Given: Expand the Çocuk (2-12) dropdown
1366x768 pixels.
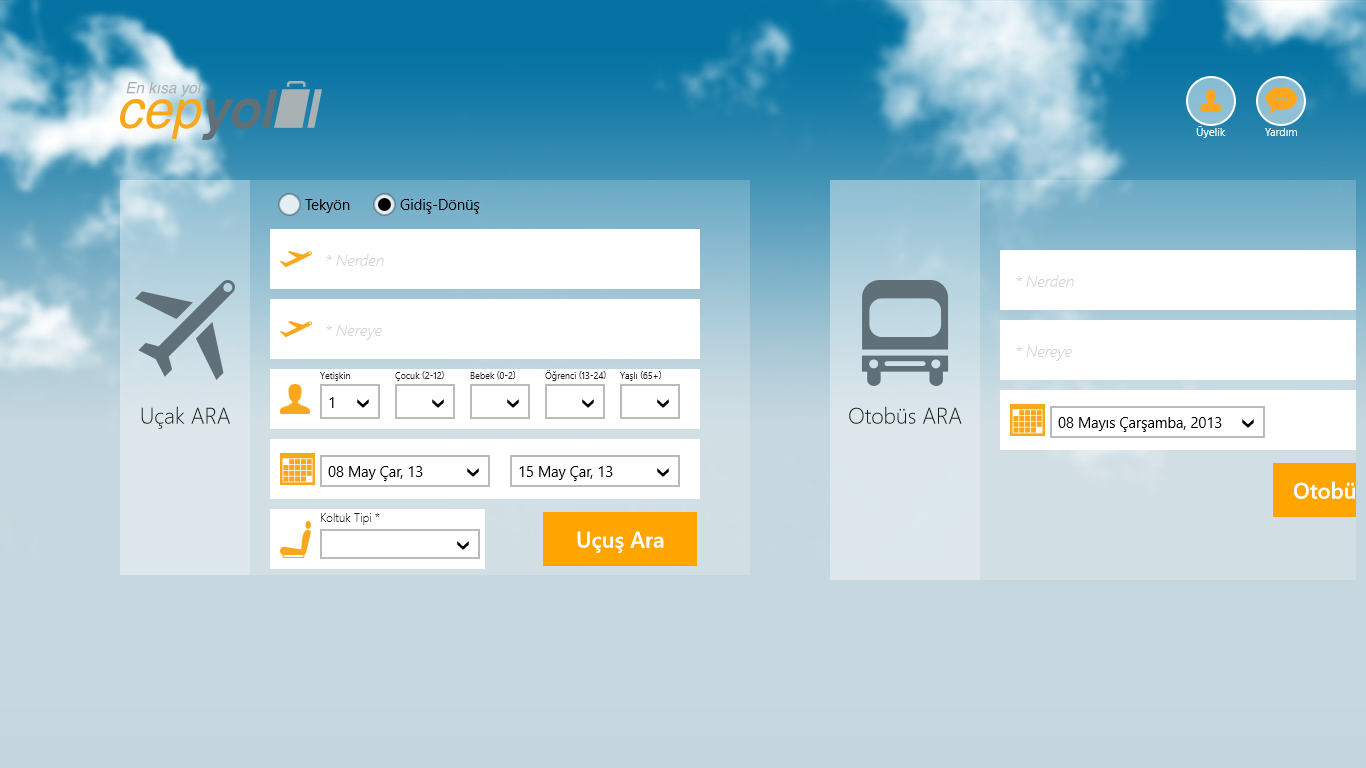Looking at the screenshot, I should [424, 402].
